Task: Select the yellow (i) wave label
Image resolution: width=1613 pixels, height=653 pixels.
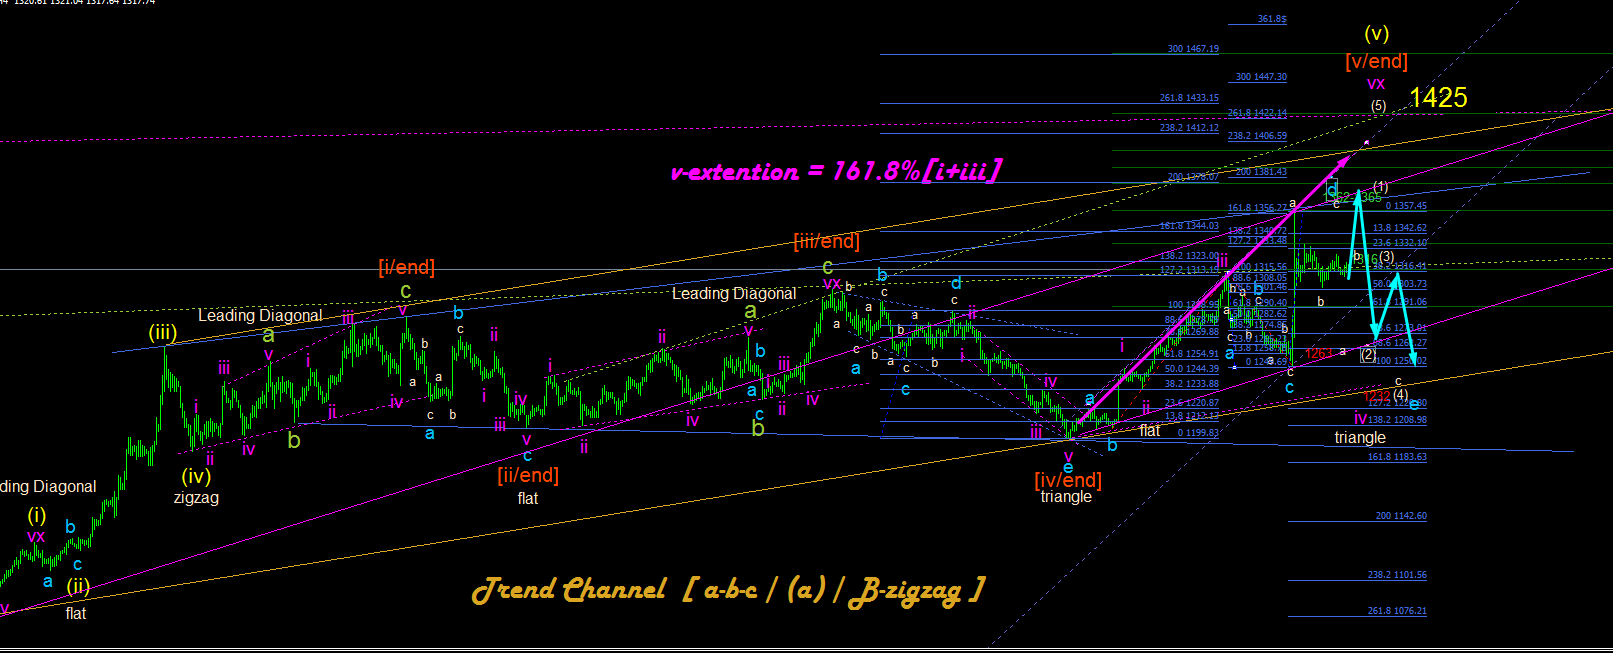Action: [37, 515]
